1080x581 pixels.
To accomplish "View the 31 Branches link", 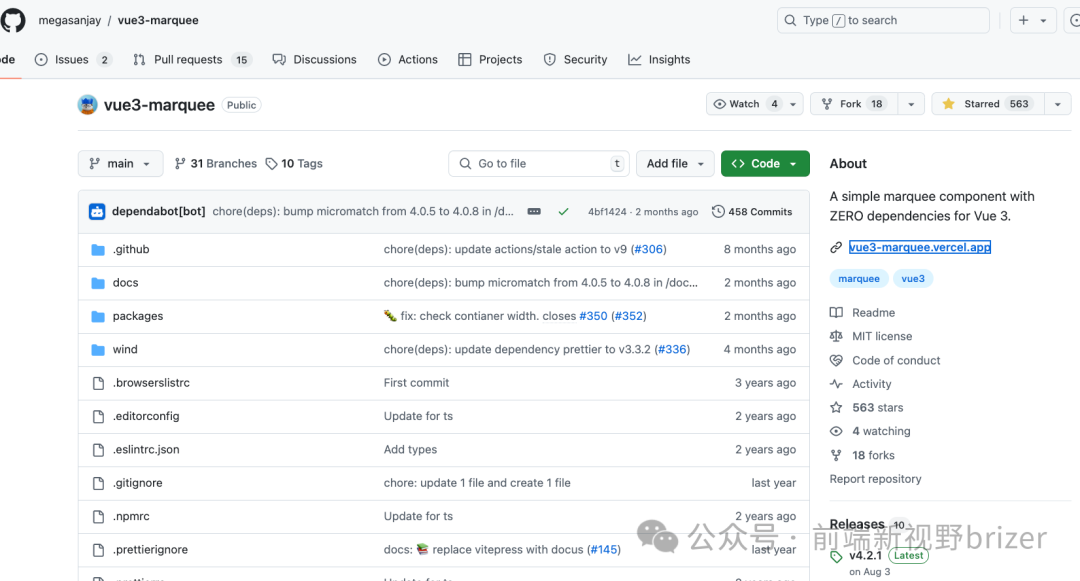I will click(x=216, y=163).
